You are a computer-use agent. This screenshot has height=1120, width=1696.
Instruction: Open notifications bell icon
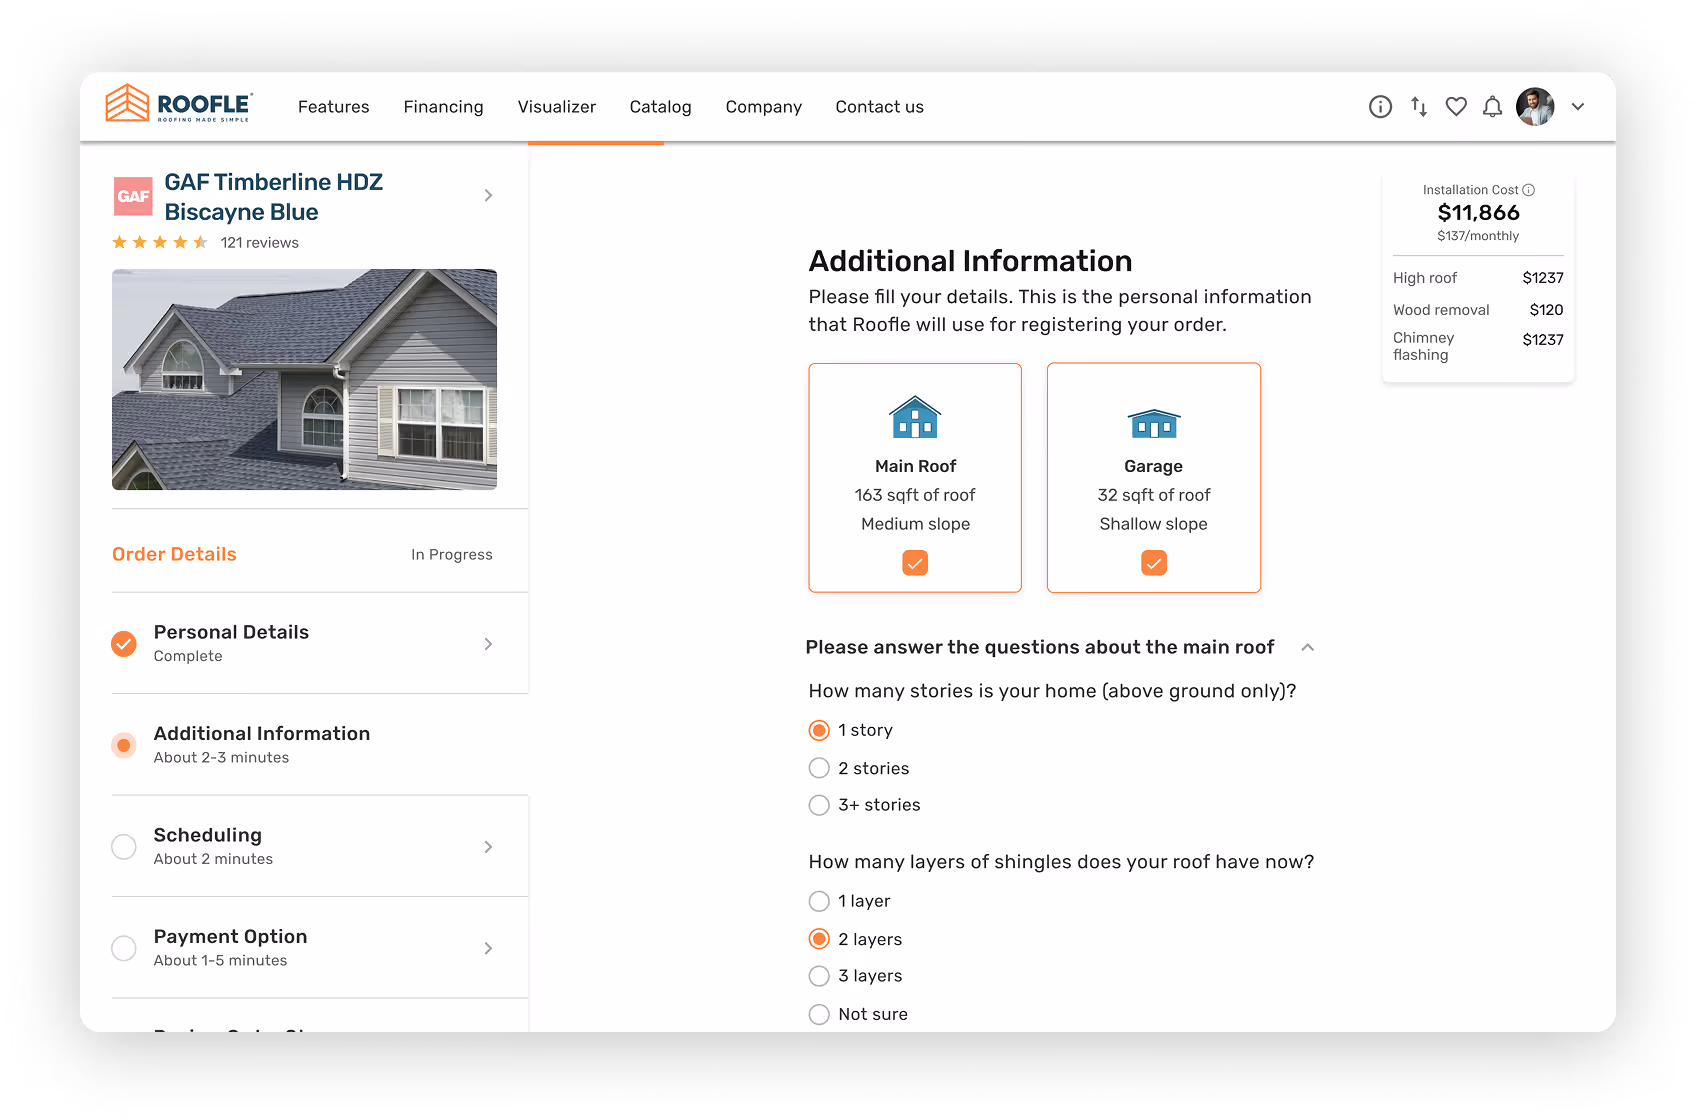tap(1492, 107)
